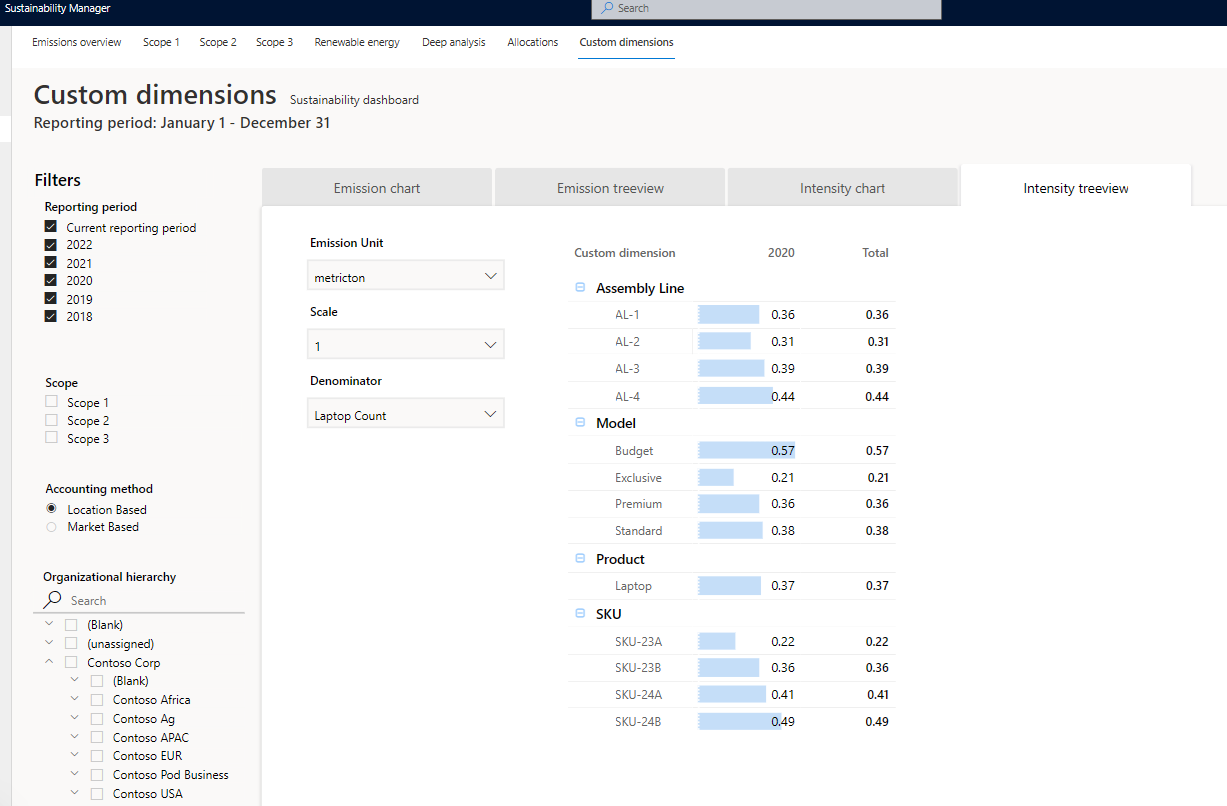Image resolution: width=1227 pixels, height=806 pixels.
Task: Collapse the Contoso Corp hierarchy chevron
Action: click(x=49, y=662)
